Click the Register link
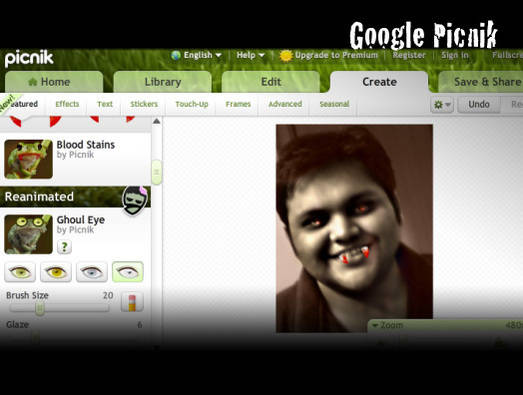Screen dimensions: 523x395 409,55
